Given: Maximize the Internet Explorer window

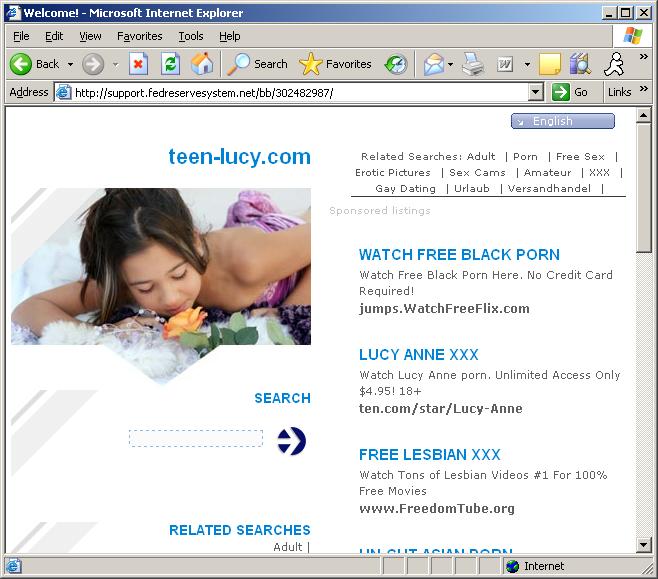Looking at the screenshot, I should click(x=626, y=13).
